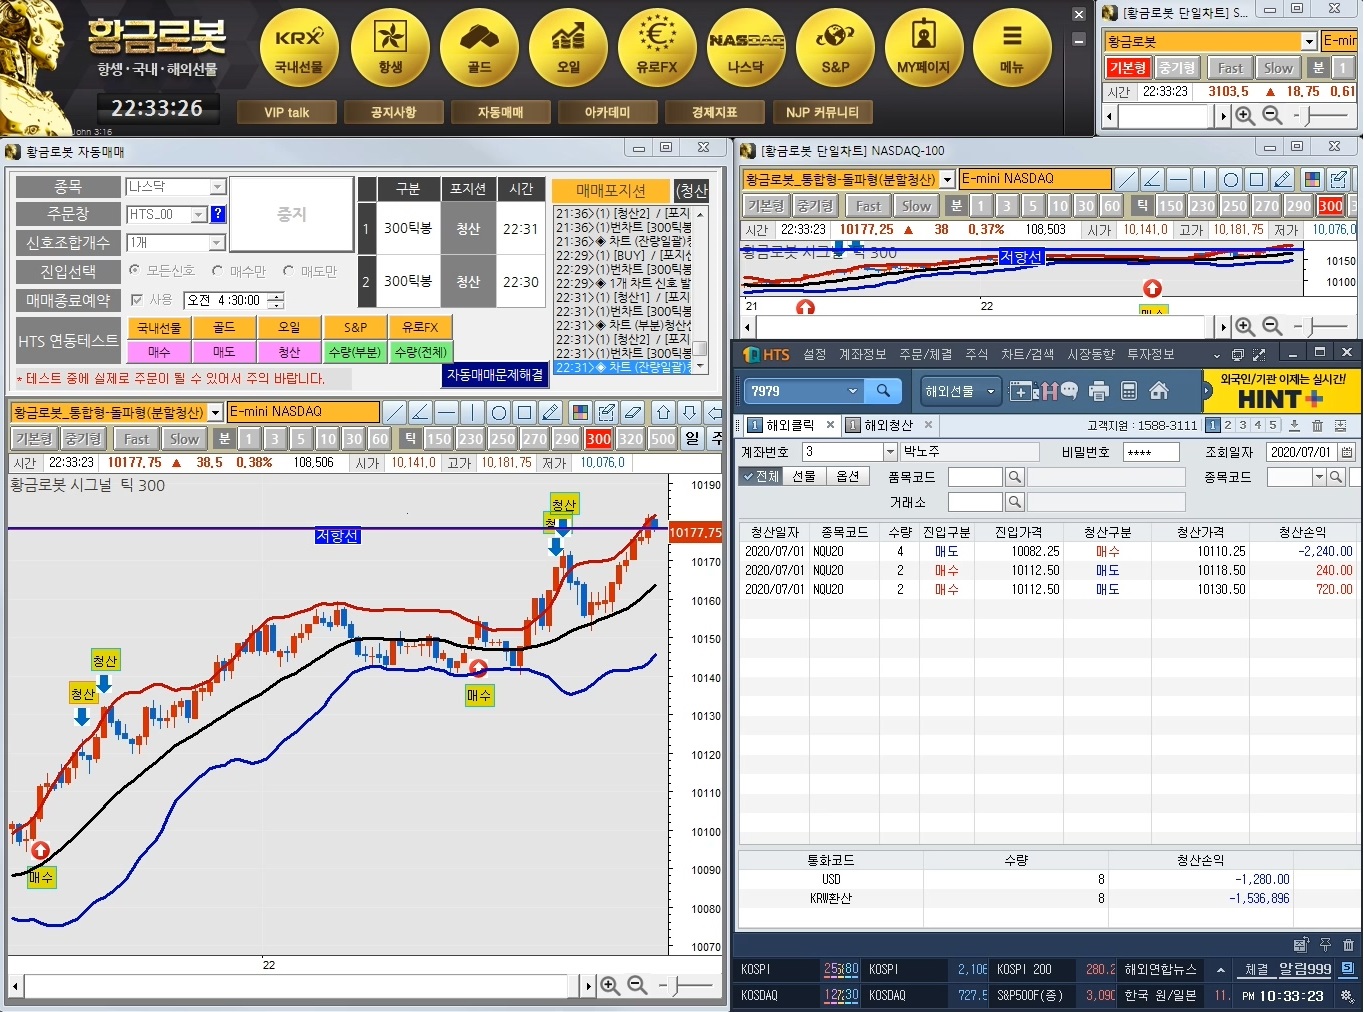This screenshot has width=1364, height=1012.
Task: Select the 모든신호 radio option
Action: [x=134, y=270]
